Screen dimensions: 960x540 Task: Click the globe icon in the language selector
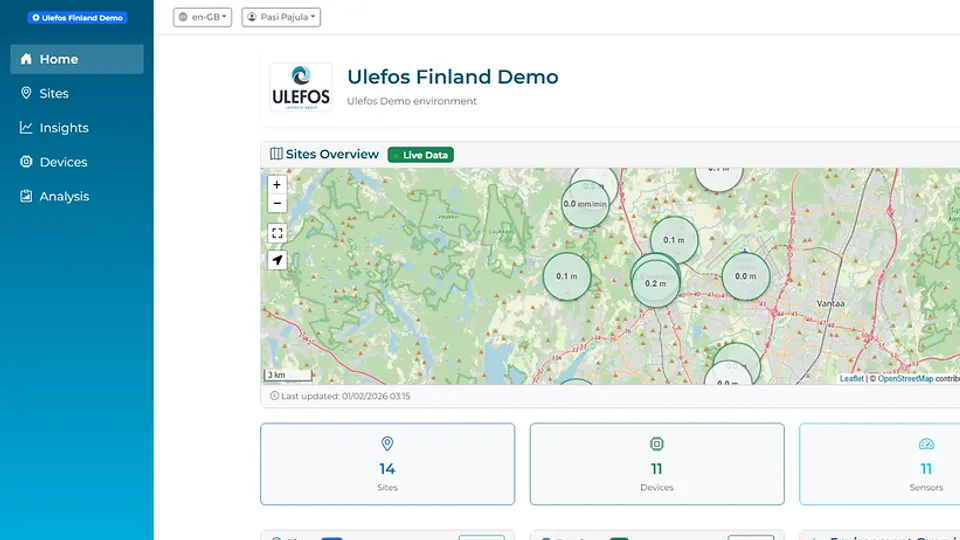(x=183, y=17)
